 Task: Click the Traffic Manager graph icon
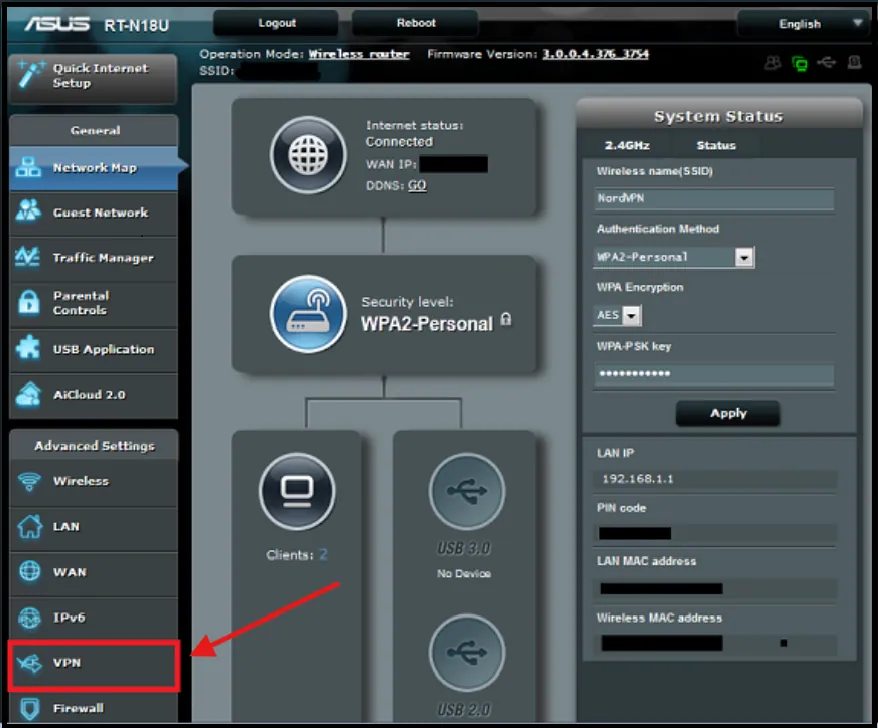pos(27,257)
